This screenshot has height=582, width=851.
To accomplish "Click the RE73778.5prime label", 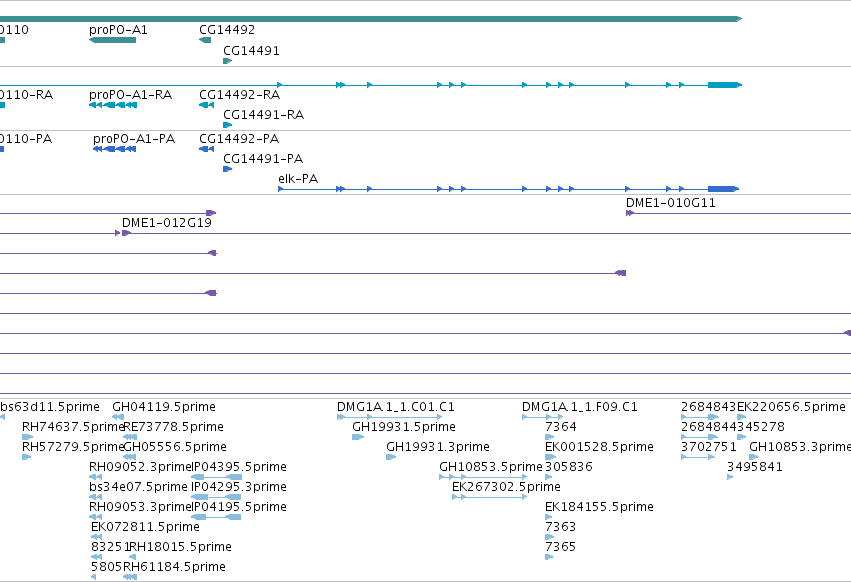I will 173,427.
